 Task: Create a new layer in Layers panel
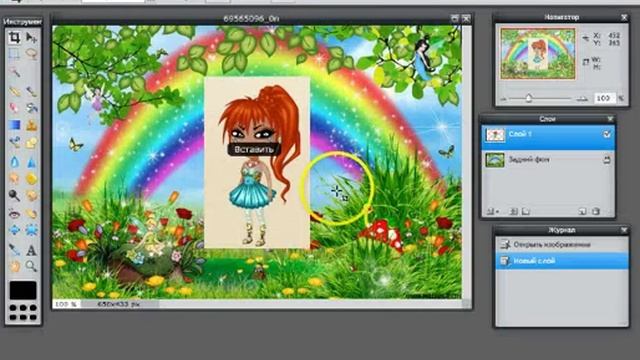click(x=582, y=211)
